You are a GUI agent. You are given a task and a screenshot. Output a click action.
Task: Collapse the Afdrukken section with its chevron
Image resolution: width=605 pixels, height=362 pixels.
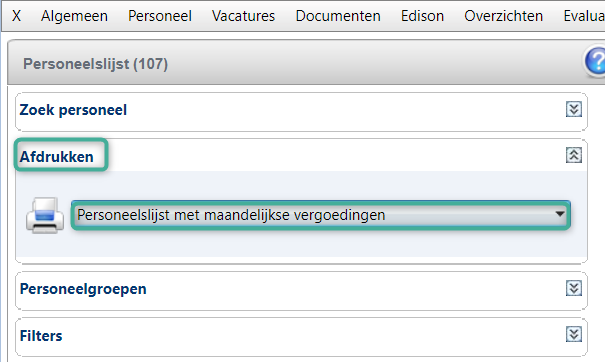(574, 155)
